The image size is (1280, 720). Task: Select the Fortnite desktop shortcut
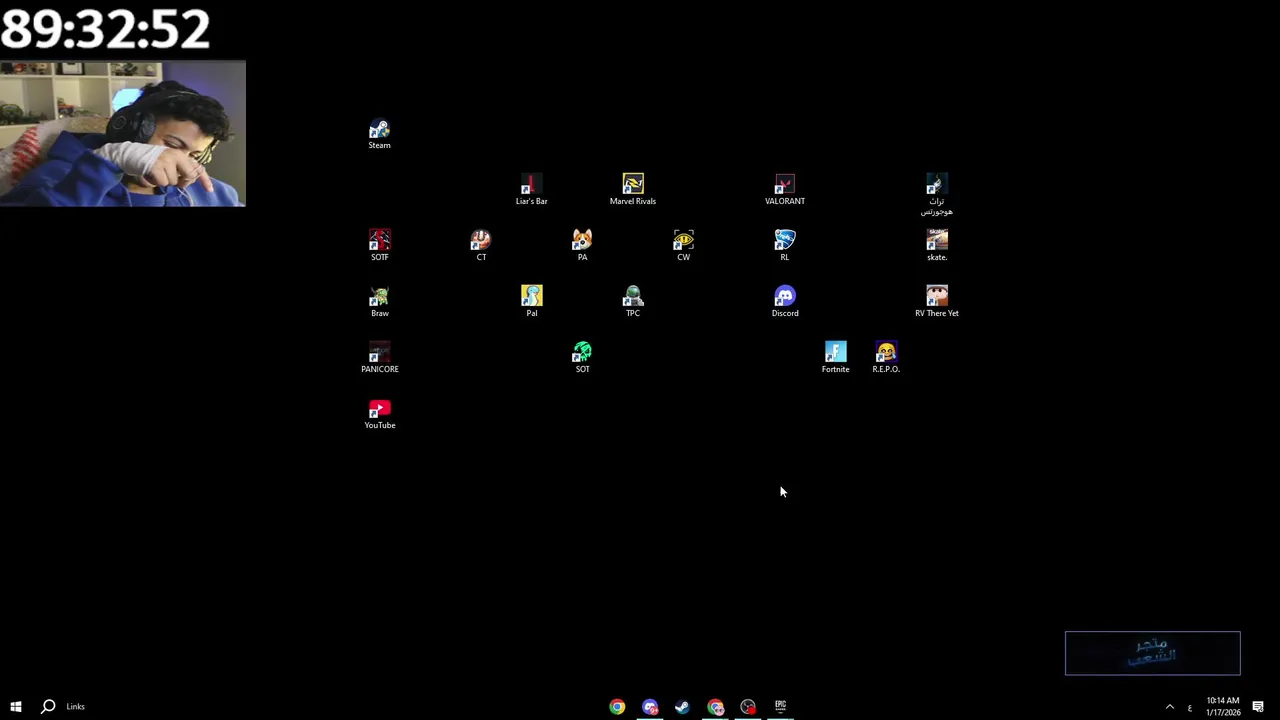click(835, 358)
